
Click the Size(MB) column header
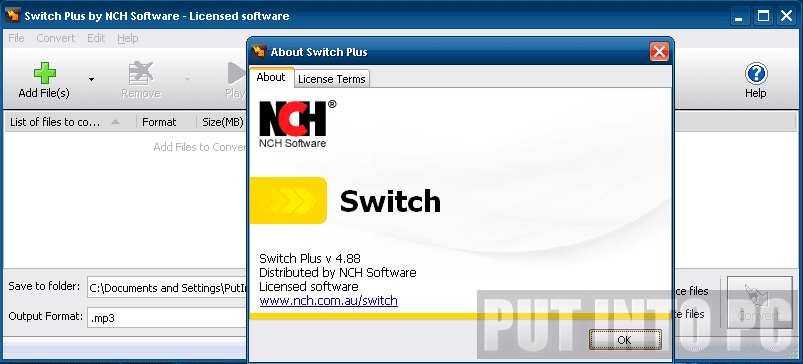(x=222, y=122)
